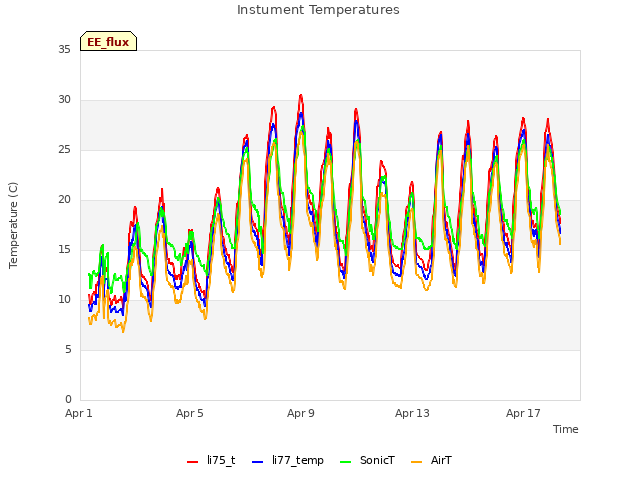
Task: Click the blue li77_temp legend swatch
Action: coord(258,462)
